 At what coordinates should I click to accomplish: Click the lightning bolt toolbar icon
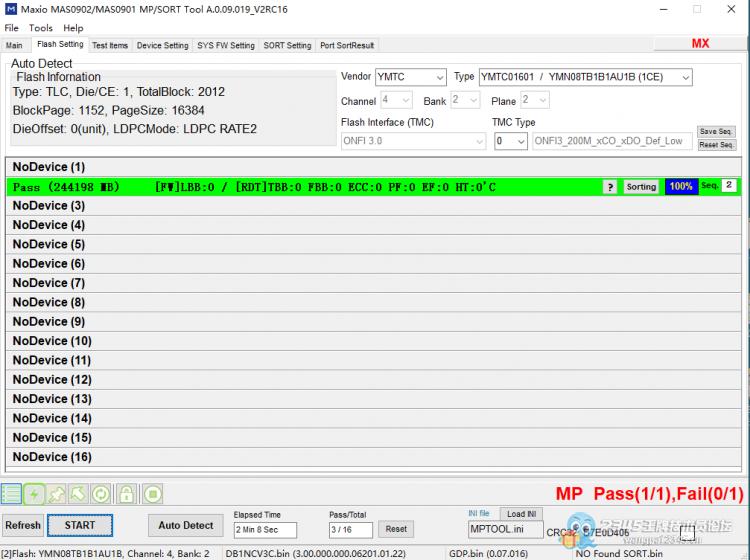(34, 494)
